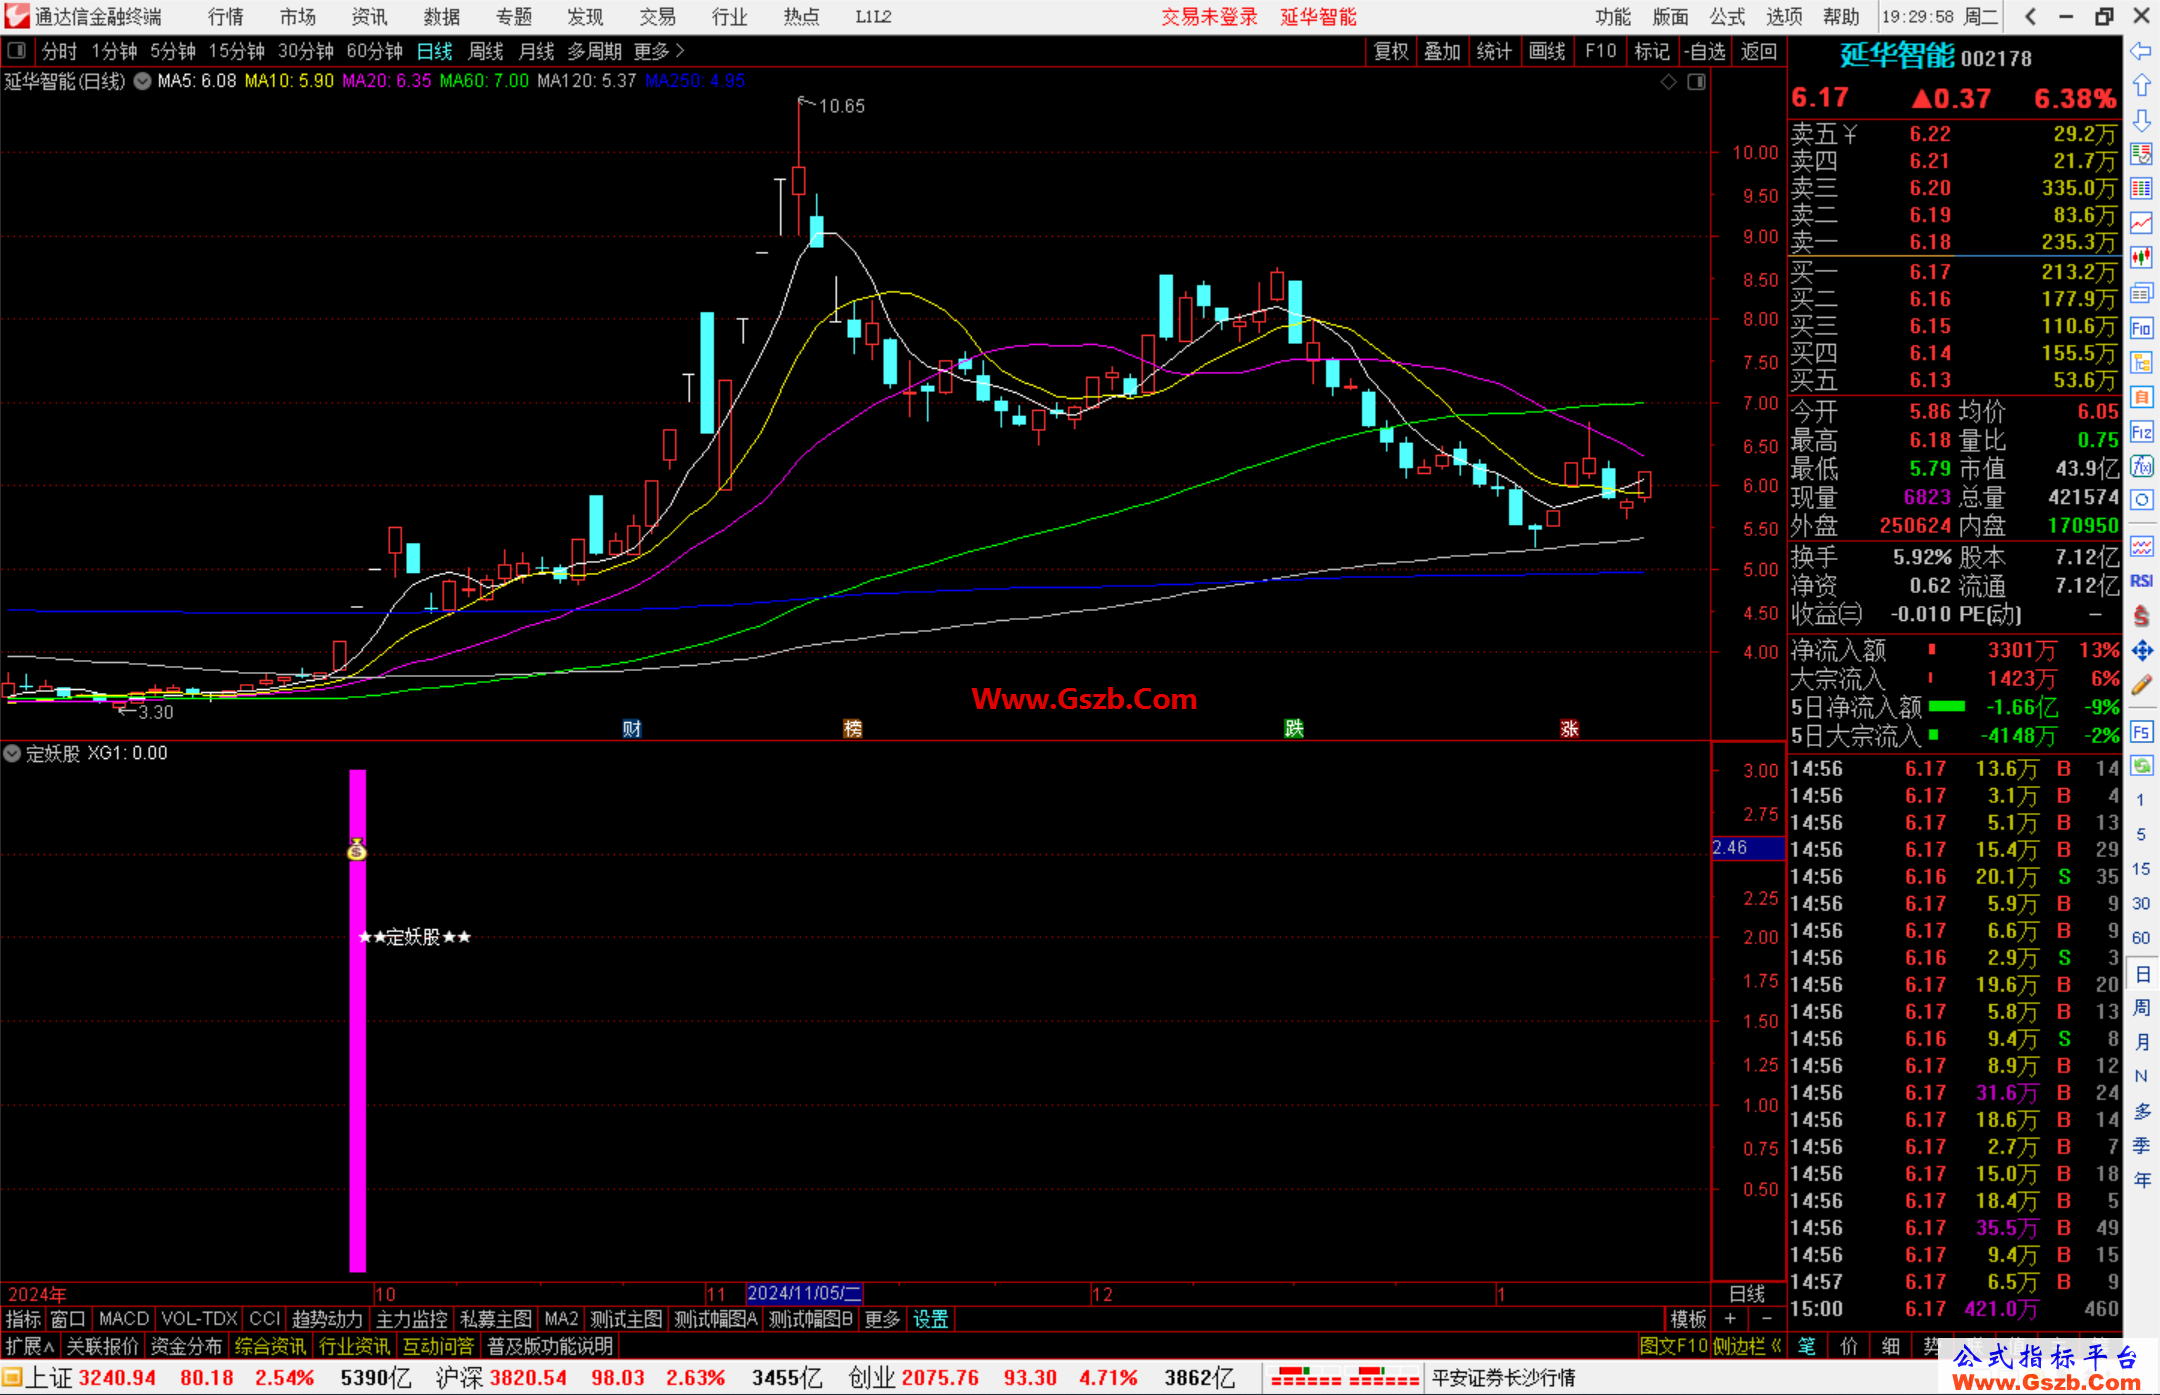
Task: Click the wavy multi-line indicator icon
Action: (x=2141, y=546)
